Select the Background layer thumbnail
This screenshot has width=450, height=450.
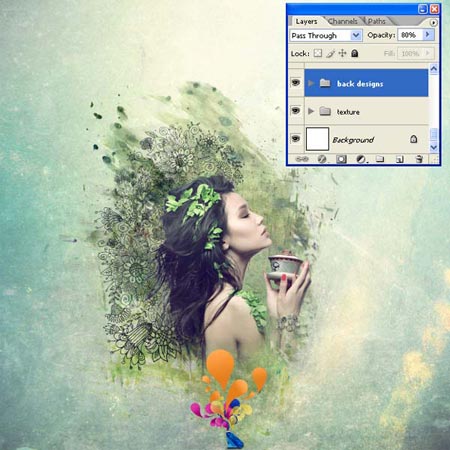coord(317,139)
